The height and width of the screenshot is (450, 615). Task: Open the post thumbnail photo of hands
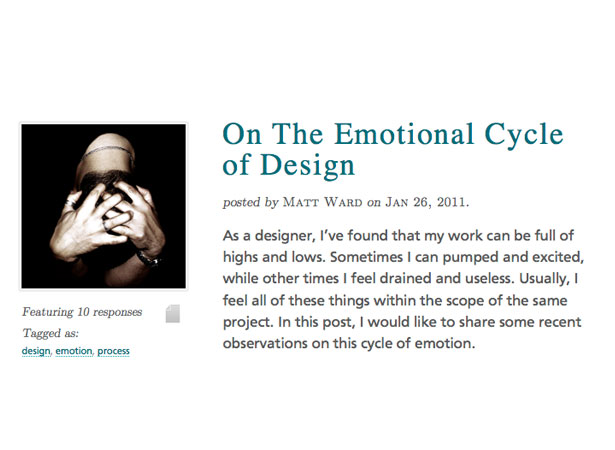(x=104, y=206)
